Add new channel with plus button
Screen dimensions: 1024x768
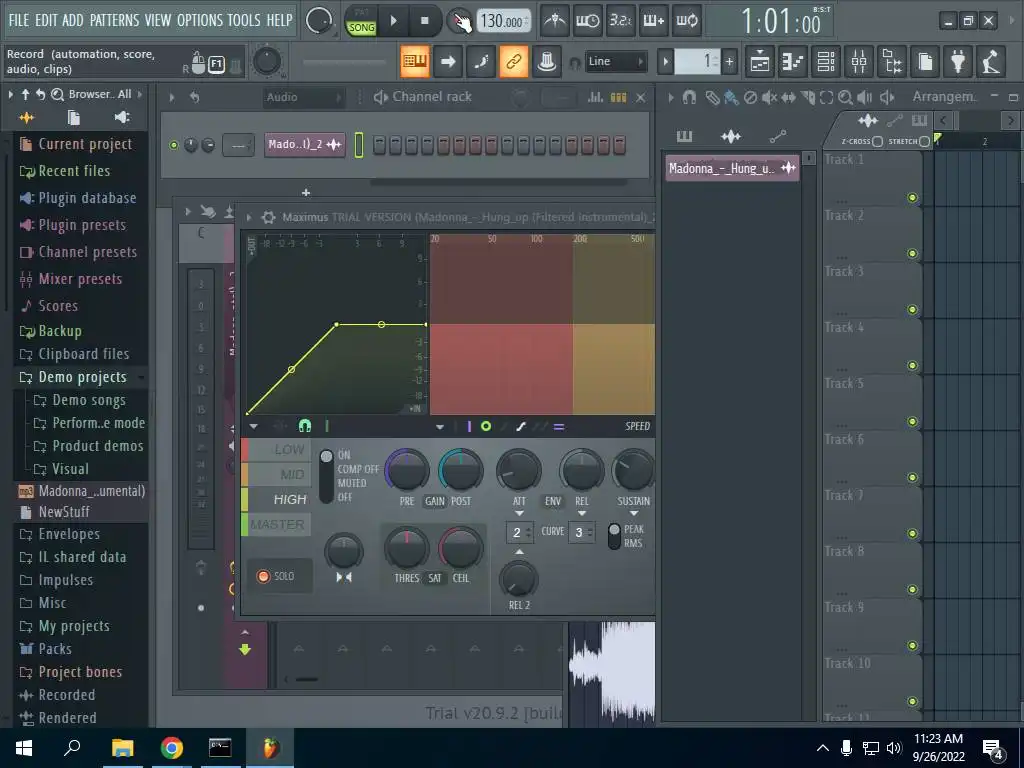click(x=306, y=193)
